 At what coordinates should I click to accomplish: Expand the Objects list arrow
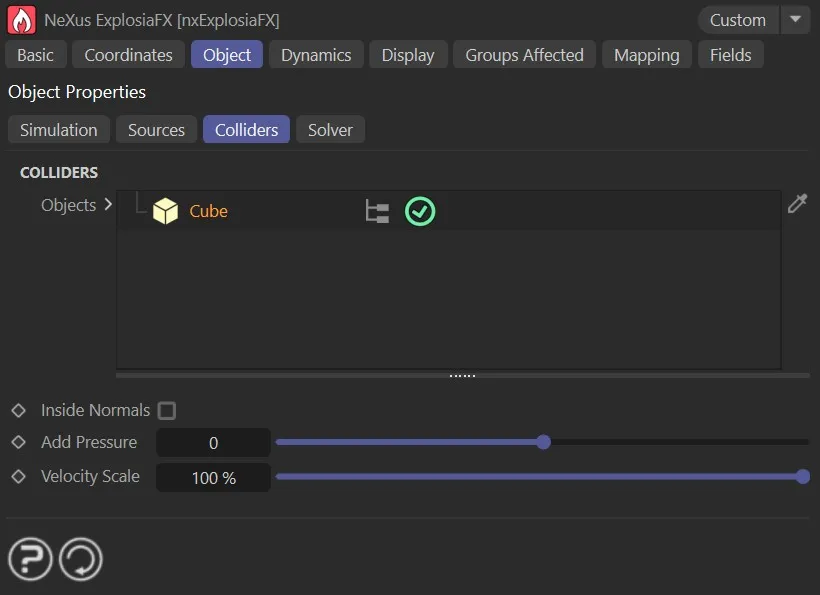click(108, 205)
